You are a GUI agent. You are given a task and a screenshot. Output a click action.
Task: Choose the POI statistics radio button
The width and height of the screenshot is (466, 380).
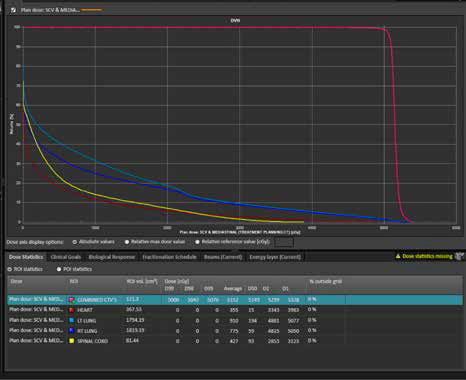pyautogui.click(x=59, y=269)
